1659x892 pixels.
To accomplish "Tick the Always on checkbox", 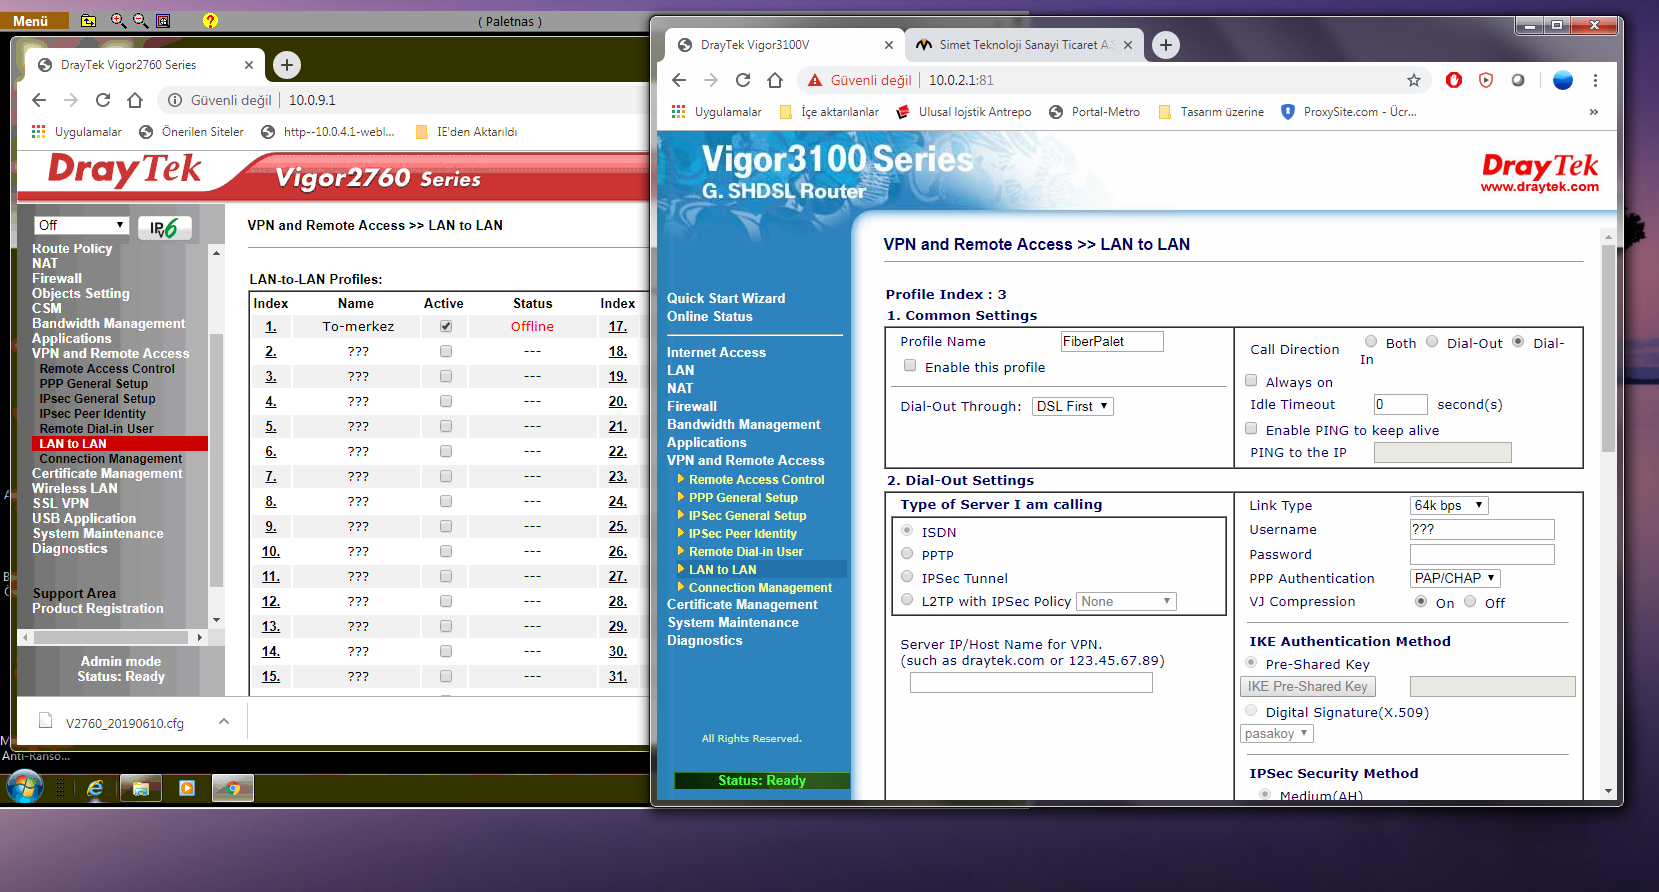I will (x=1251, y=381).
